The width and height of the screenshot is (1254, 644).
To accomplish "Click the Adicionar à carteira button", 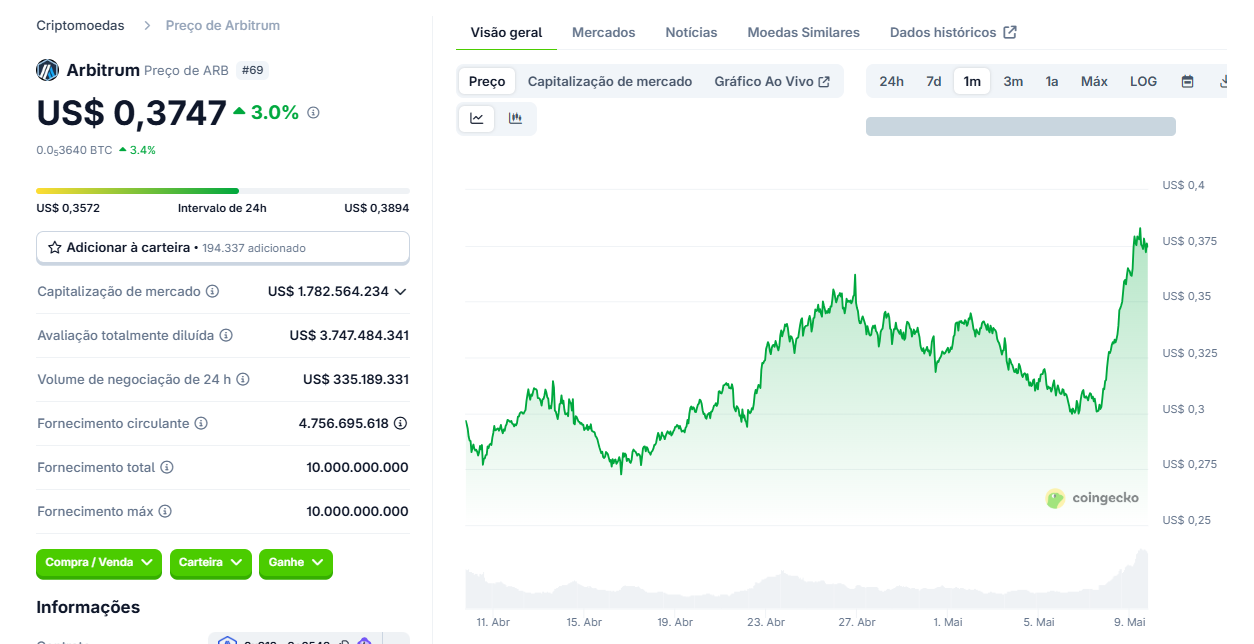I will click(x=223, y=247).
